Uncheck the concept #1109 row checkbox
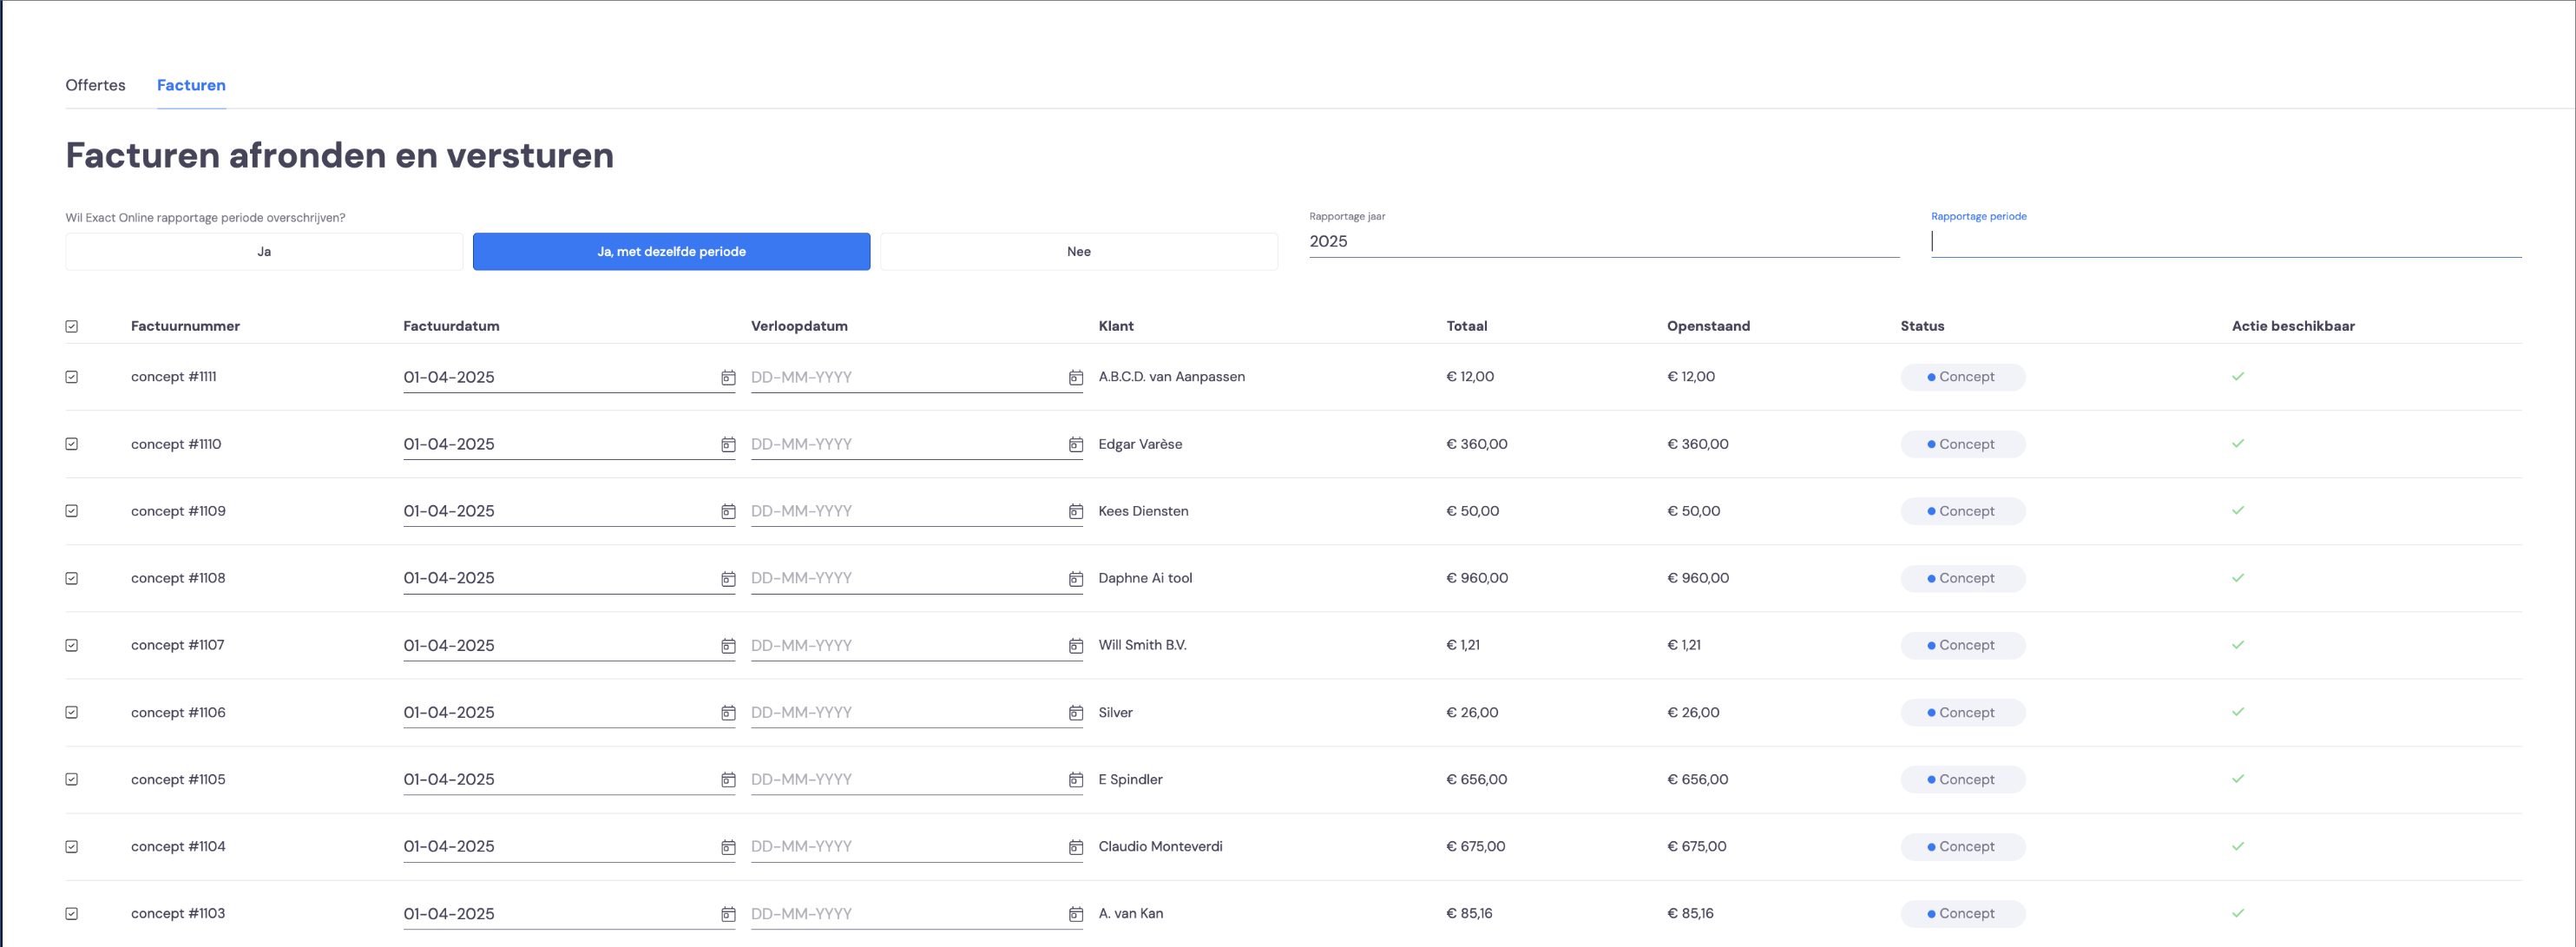The image size is (2576, 947). tap(72, 511)
